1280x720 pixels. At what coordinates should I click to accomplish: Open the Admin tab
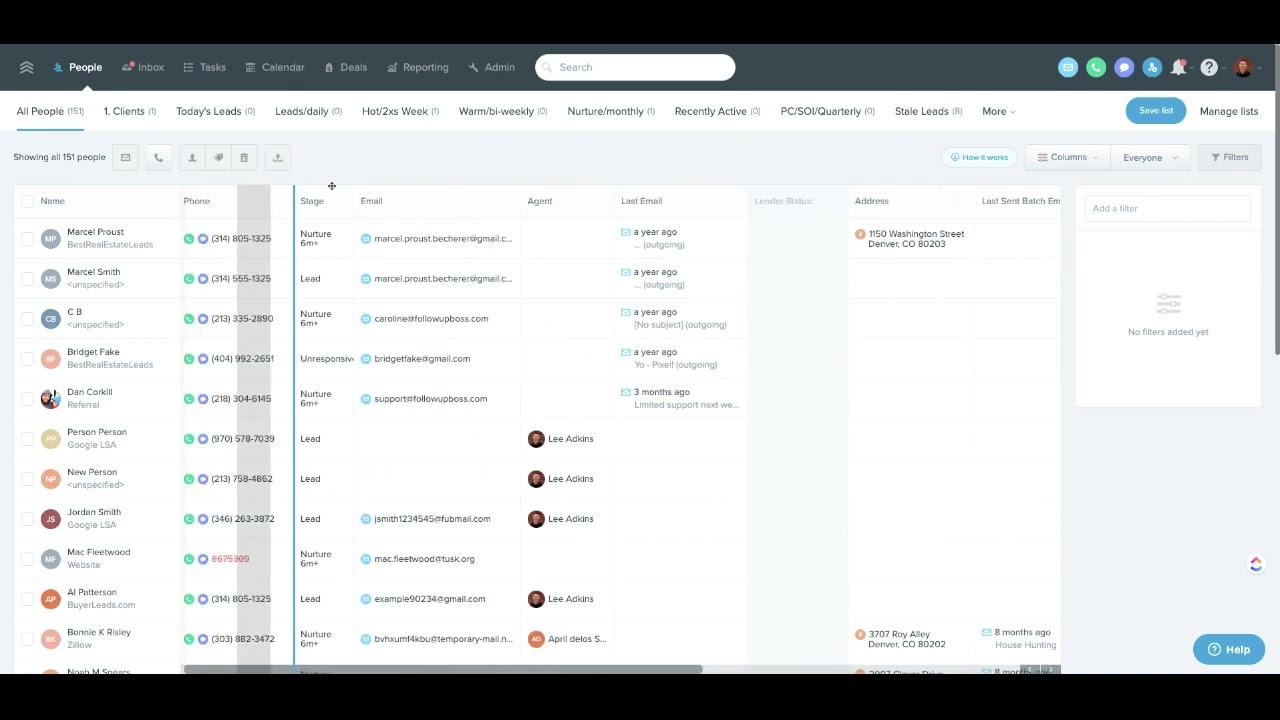[x=491, y=67]
